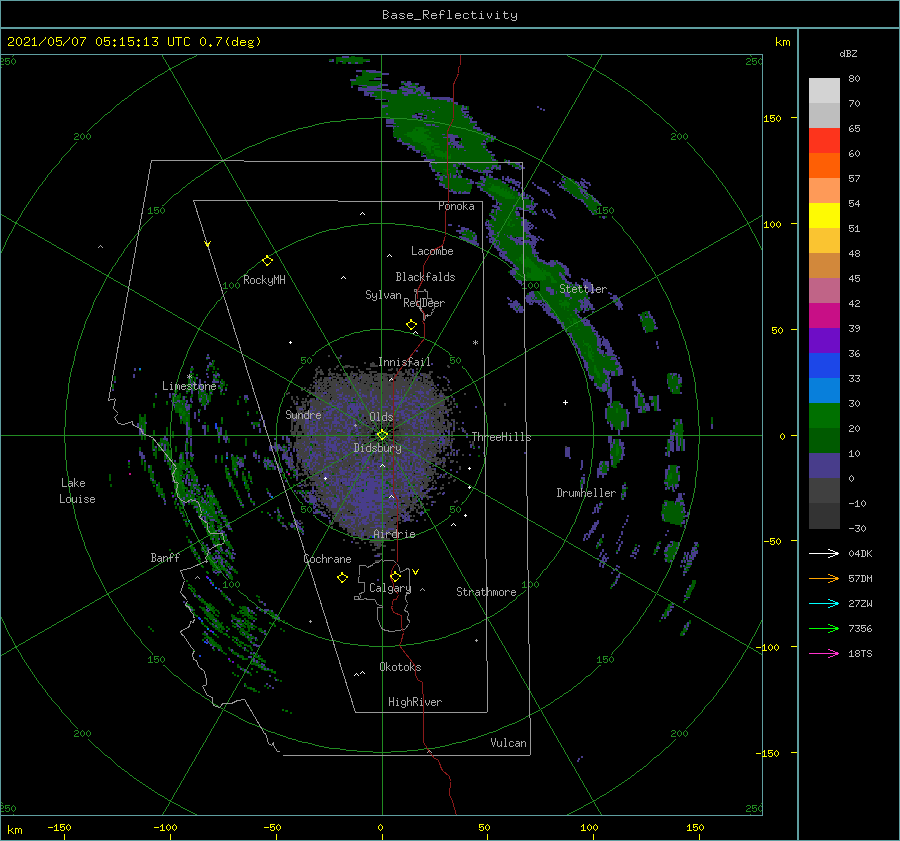900x841 pixels.
Task: Click the RedDeer city label
Action: (424, 303)
